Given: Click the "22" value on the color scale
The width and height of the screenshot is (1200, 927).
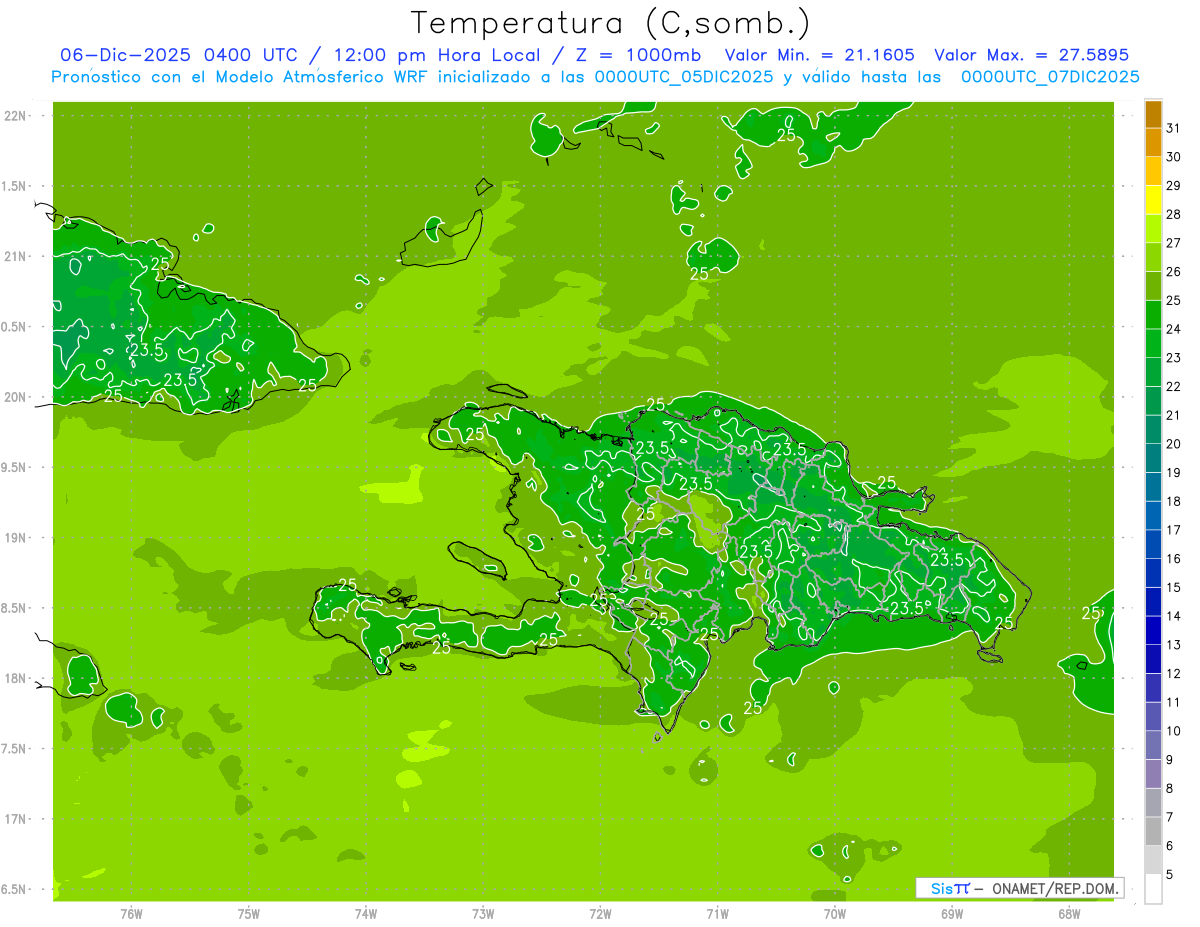Looking at the screenshot, I should point(1173,387).
